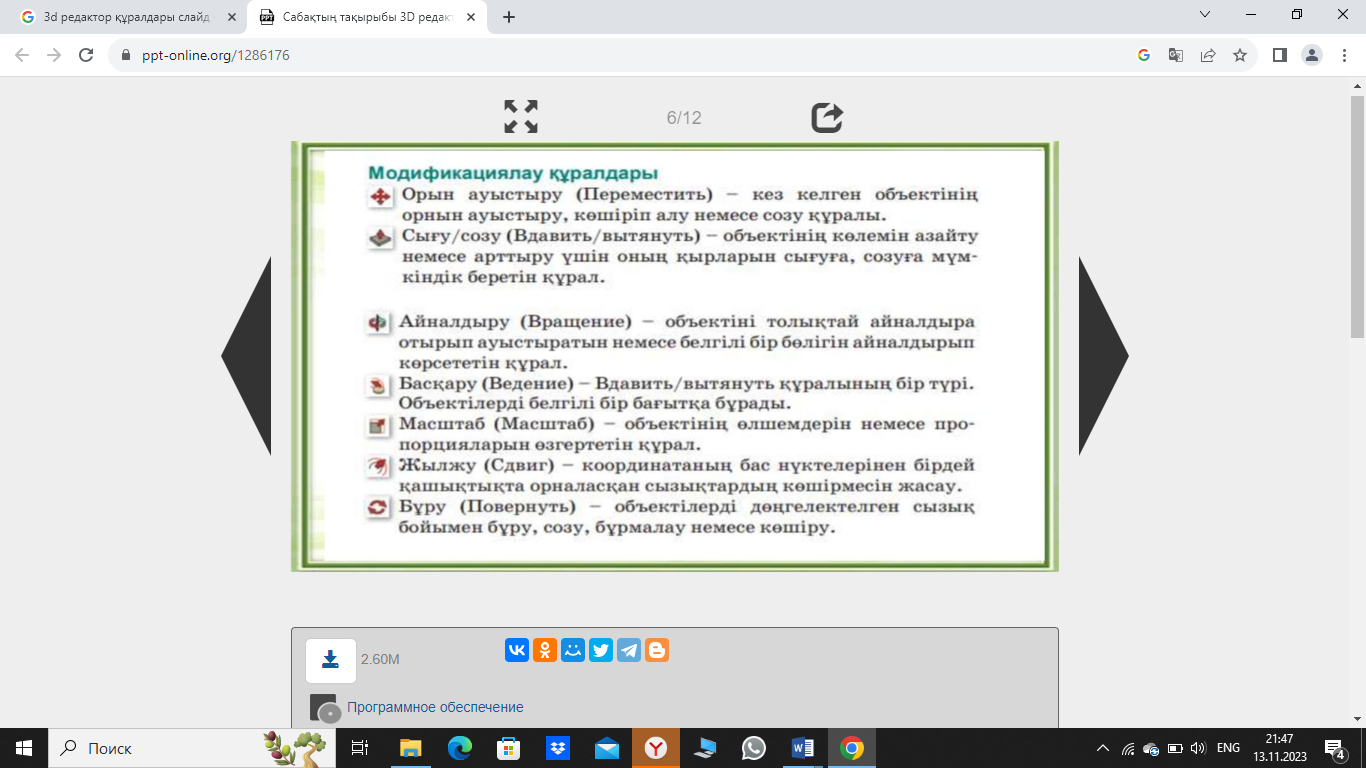This screenshot has height=768, width=1366.
Task: Download the presentation file
Action: coord(330,660)
